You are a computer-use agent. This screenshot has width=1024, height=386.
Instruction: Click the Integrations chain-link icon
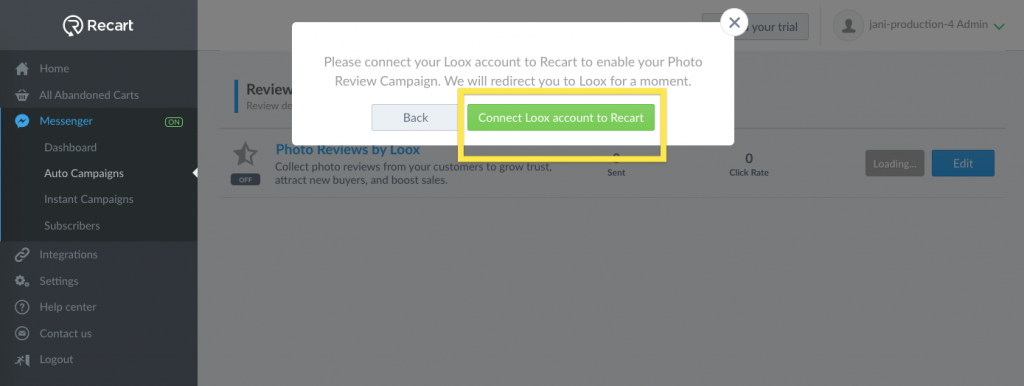pos(22,255)
